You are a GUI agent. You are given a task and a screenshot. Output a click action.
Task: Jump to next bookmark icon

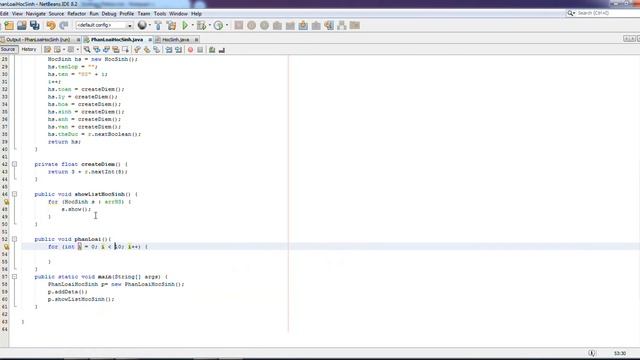click(x=147, y=50)
